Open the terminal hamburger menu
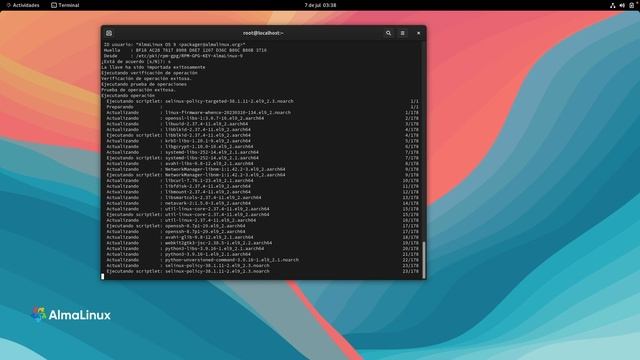This screenshot has width=640, height=360. tap(402, 33)
